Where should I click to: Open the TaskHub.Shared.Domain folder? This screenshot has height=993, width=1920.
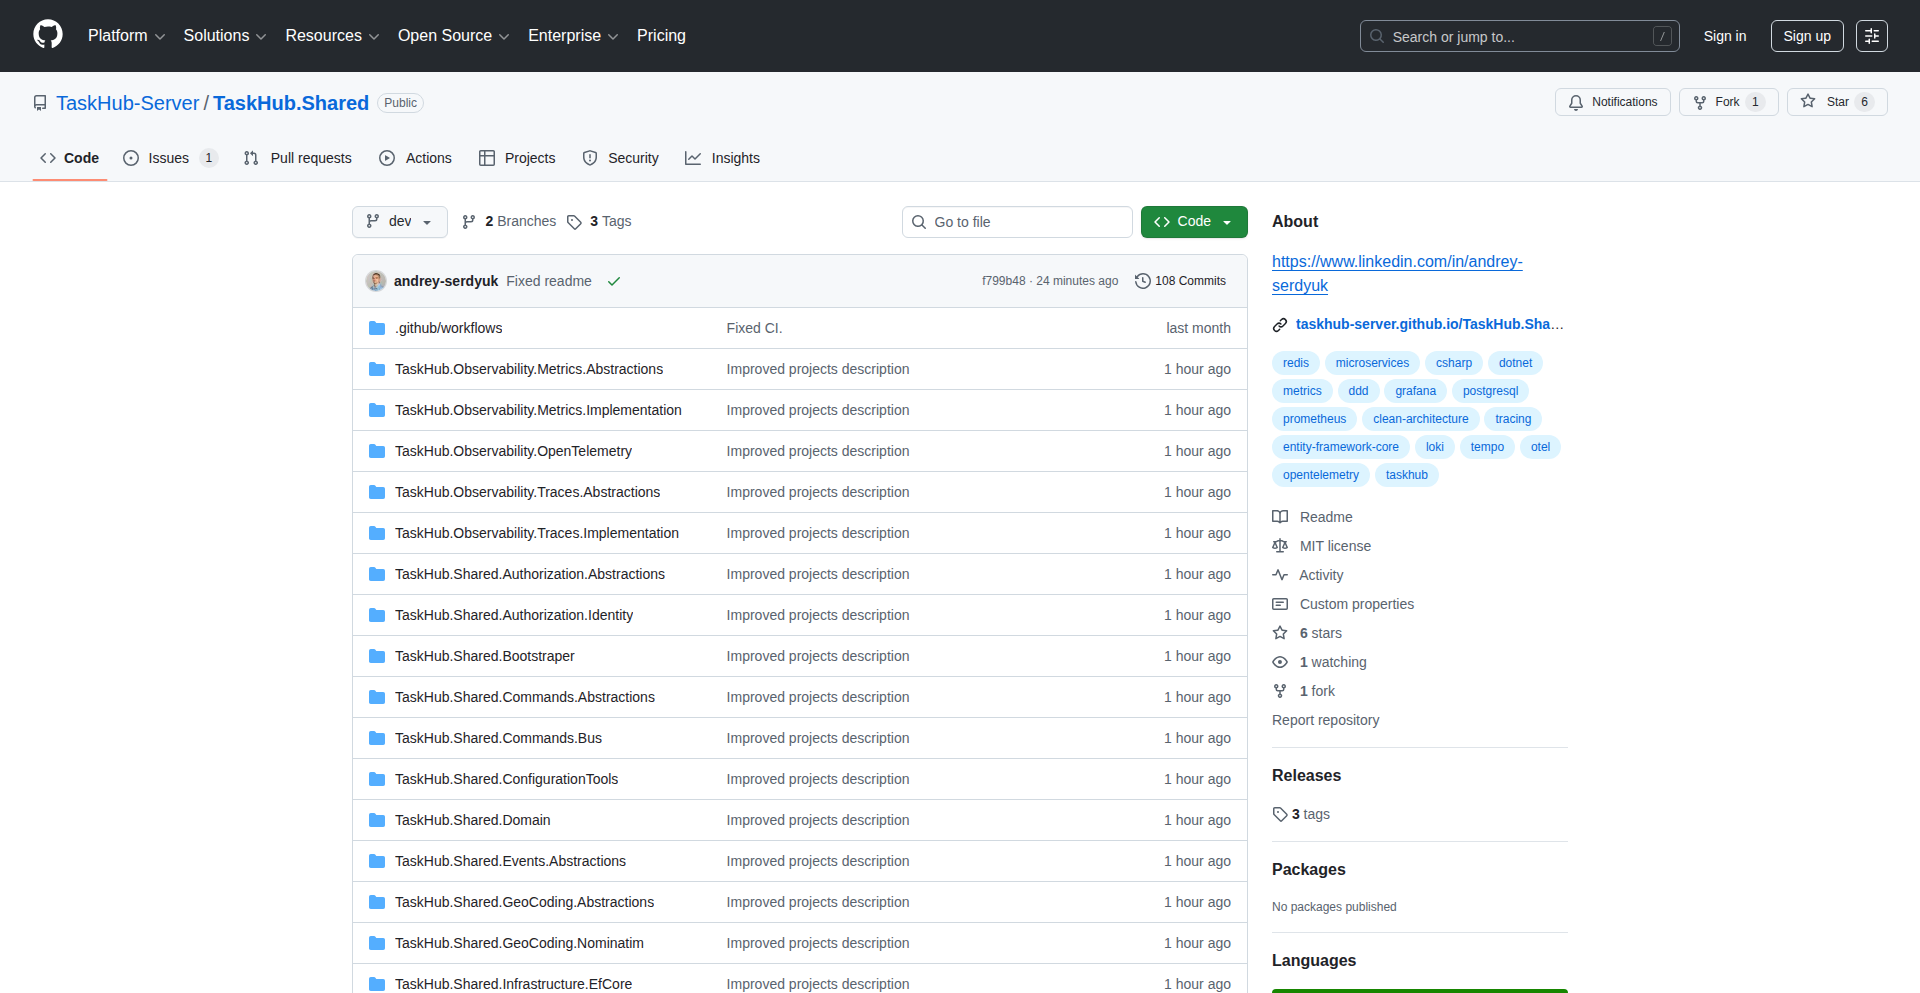(472, 820)
